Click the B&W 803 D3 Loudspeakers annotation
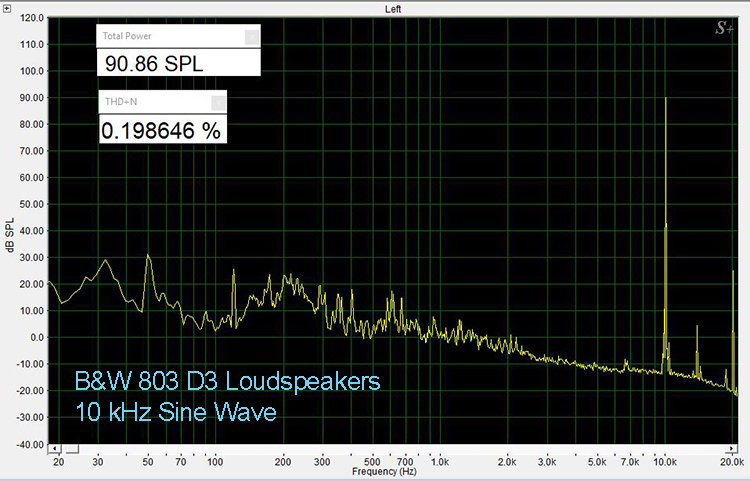 [228, 381]
